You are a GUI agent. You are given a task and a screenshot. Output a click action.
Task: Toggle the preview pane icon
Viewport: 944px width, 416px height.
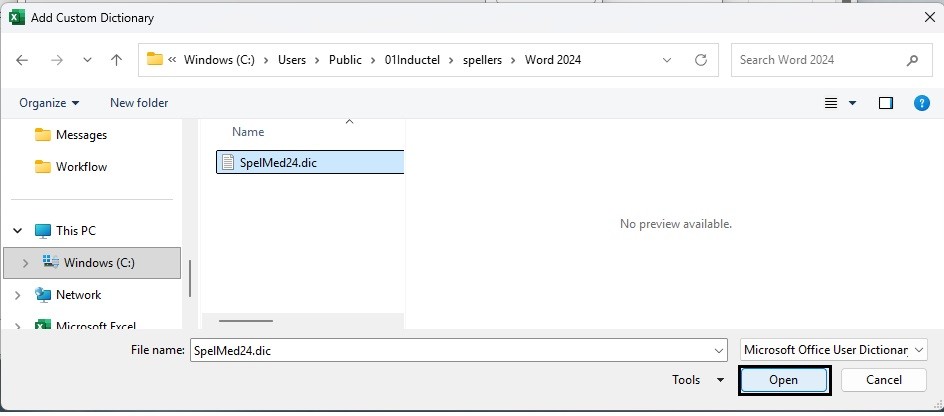tap(885, 103)
